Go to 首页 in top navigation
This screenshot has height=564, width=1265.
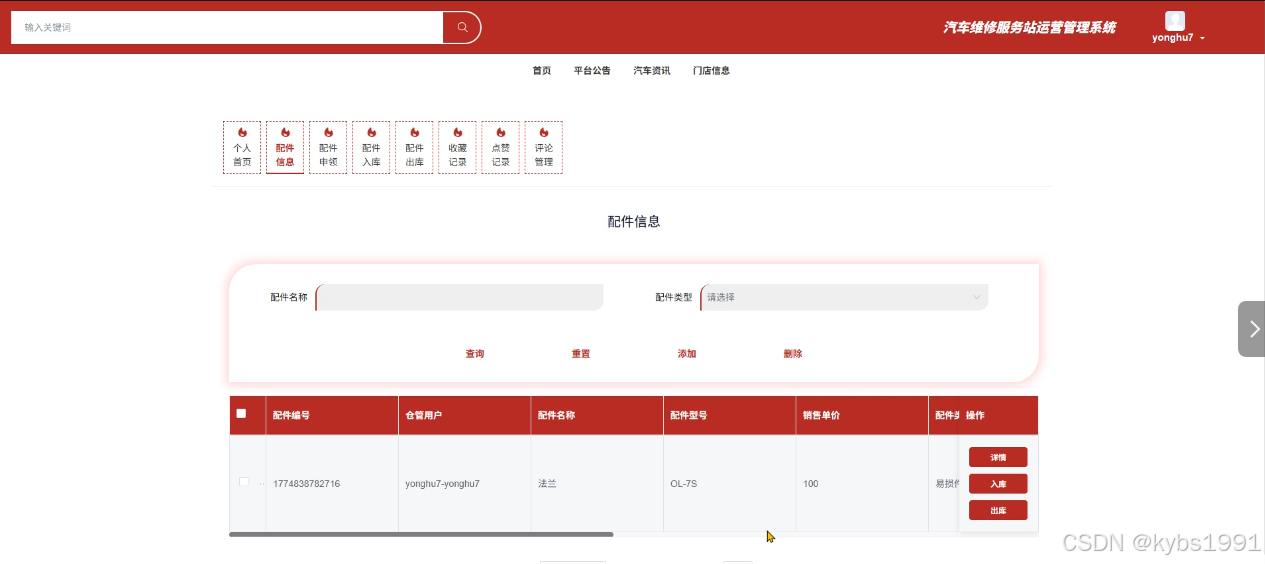pyautogui.click(x=542, y=71)
